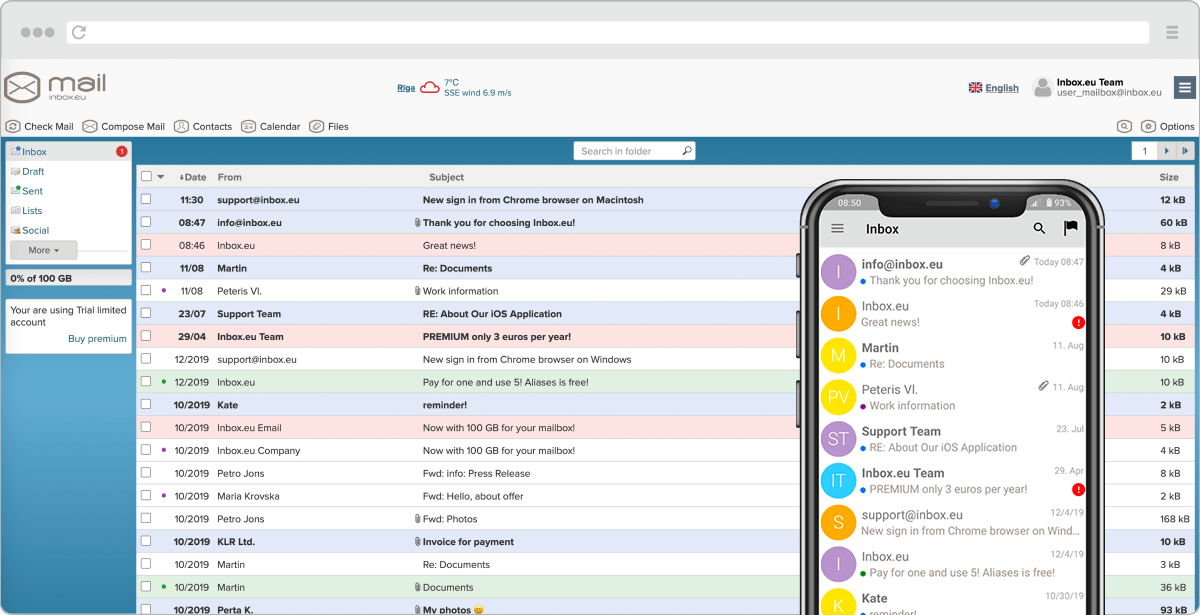Open the account hamburger menu button
The image size is (1200, 615).
[x=1184, y=88]
